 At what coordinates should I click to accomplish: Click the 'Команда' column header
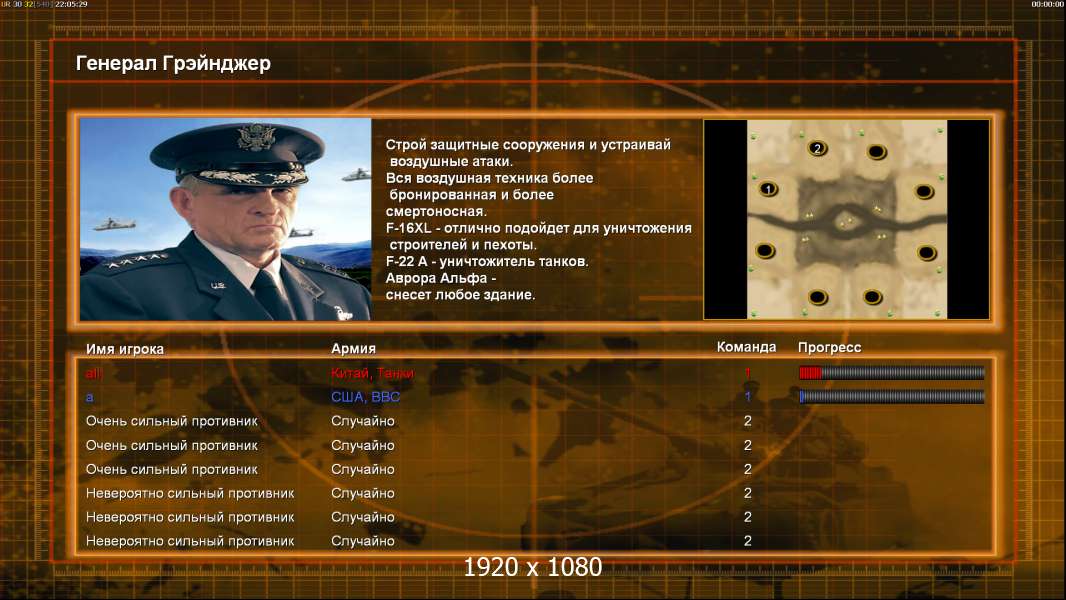(x=746, y=347)
